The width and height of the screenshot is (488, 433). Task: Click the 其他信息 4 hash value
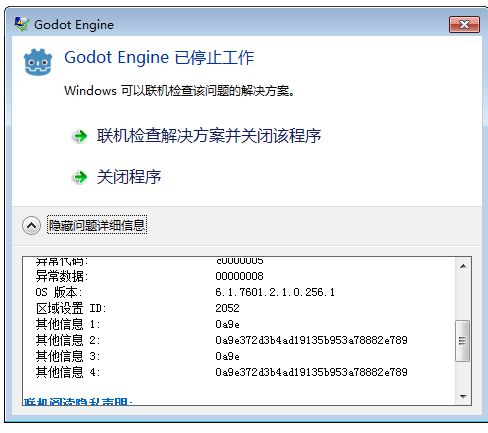311,372
